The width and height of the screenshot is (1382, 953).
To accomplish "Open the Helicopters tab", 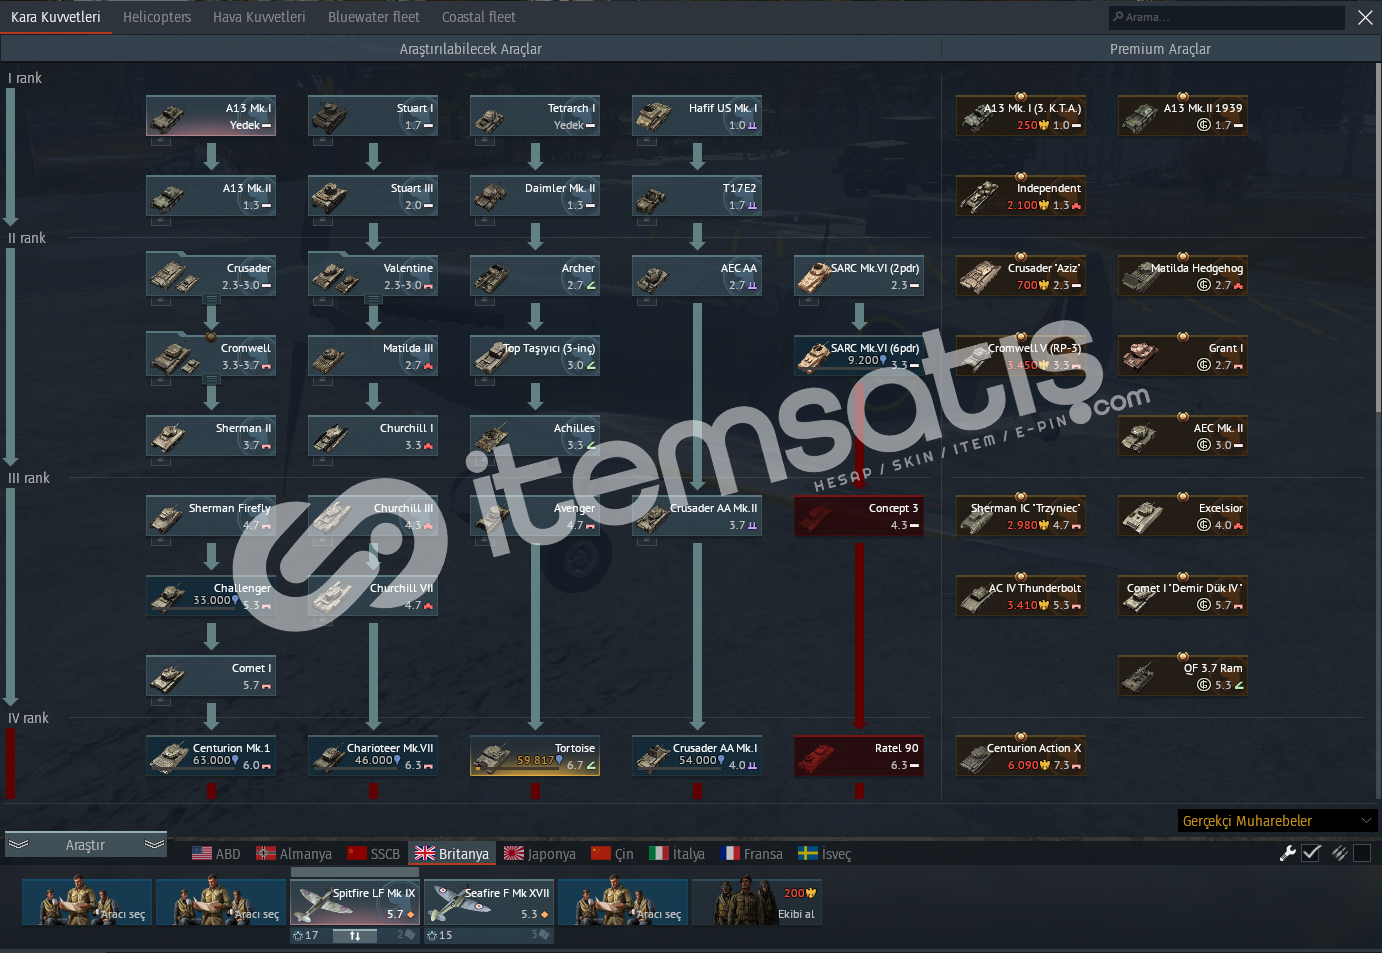I will (157, 17).
